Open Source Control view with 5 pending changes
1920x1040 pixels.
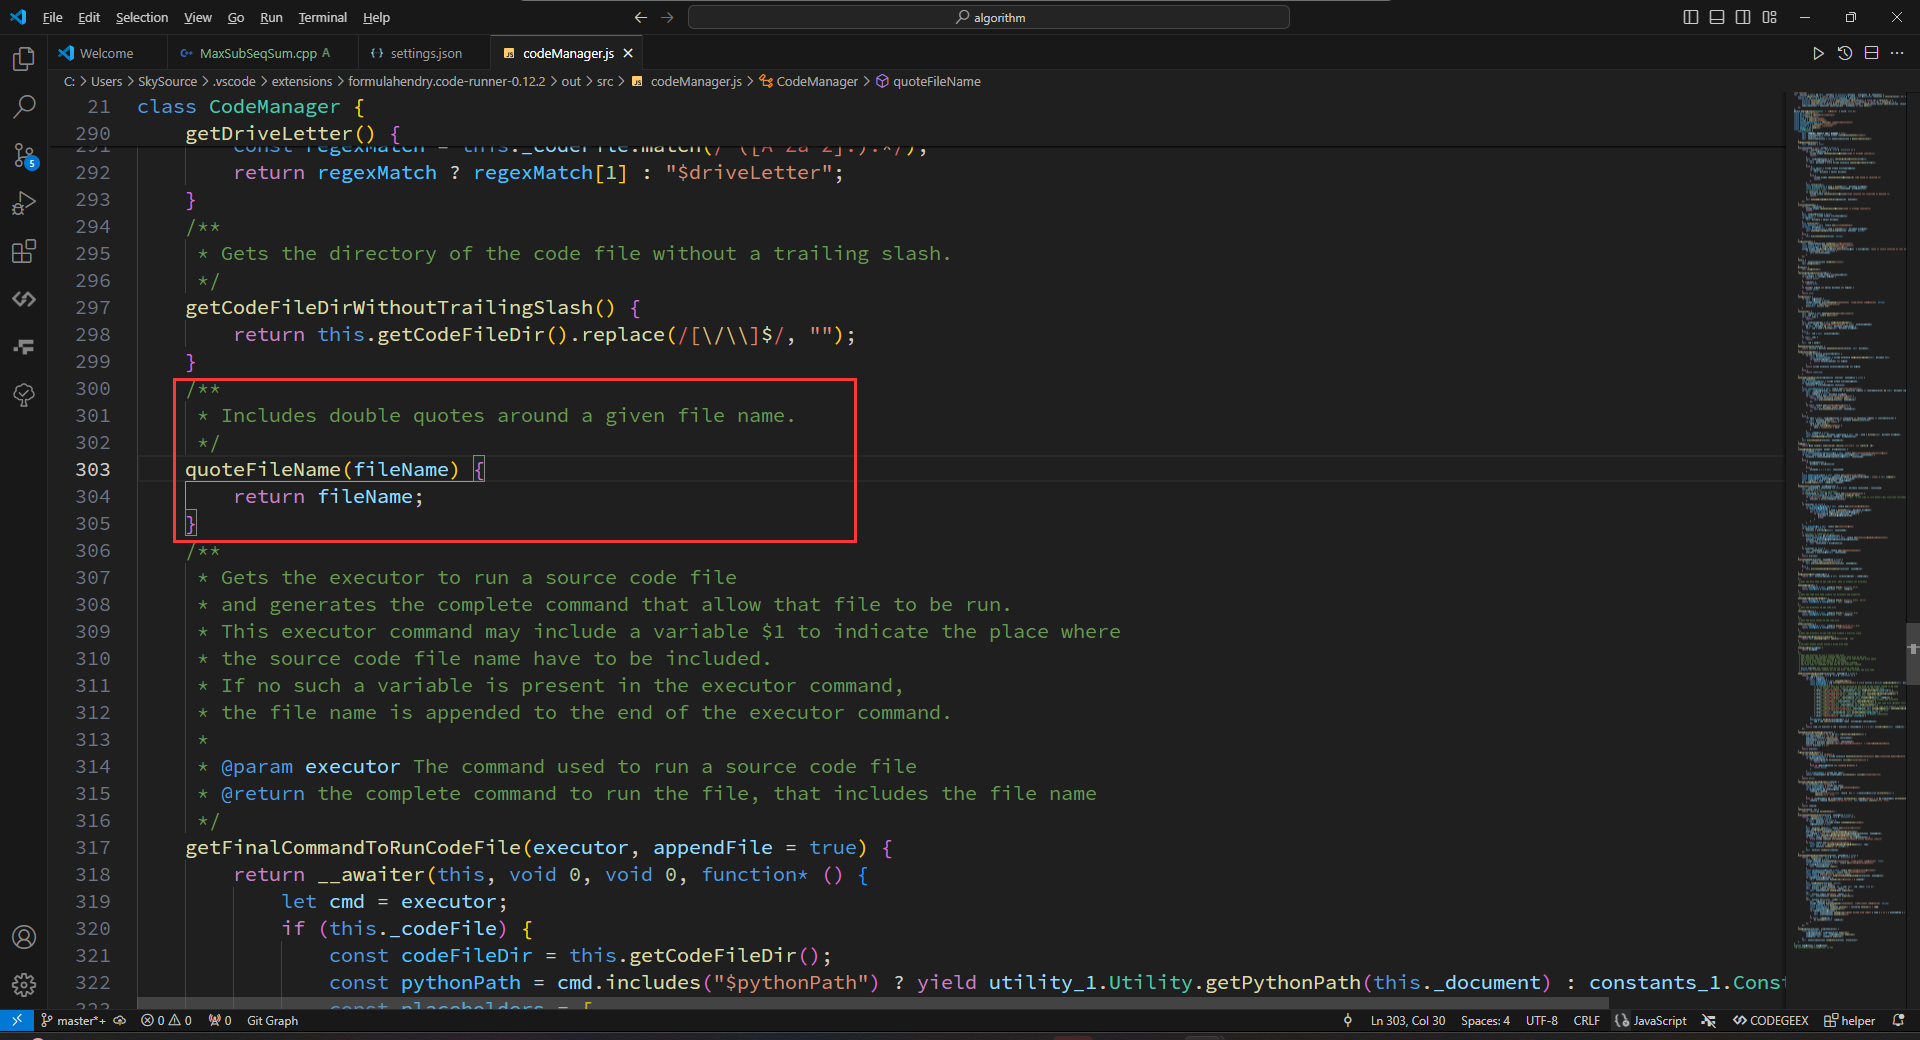point(24,155)
